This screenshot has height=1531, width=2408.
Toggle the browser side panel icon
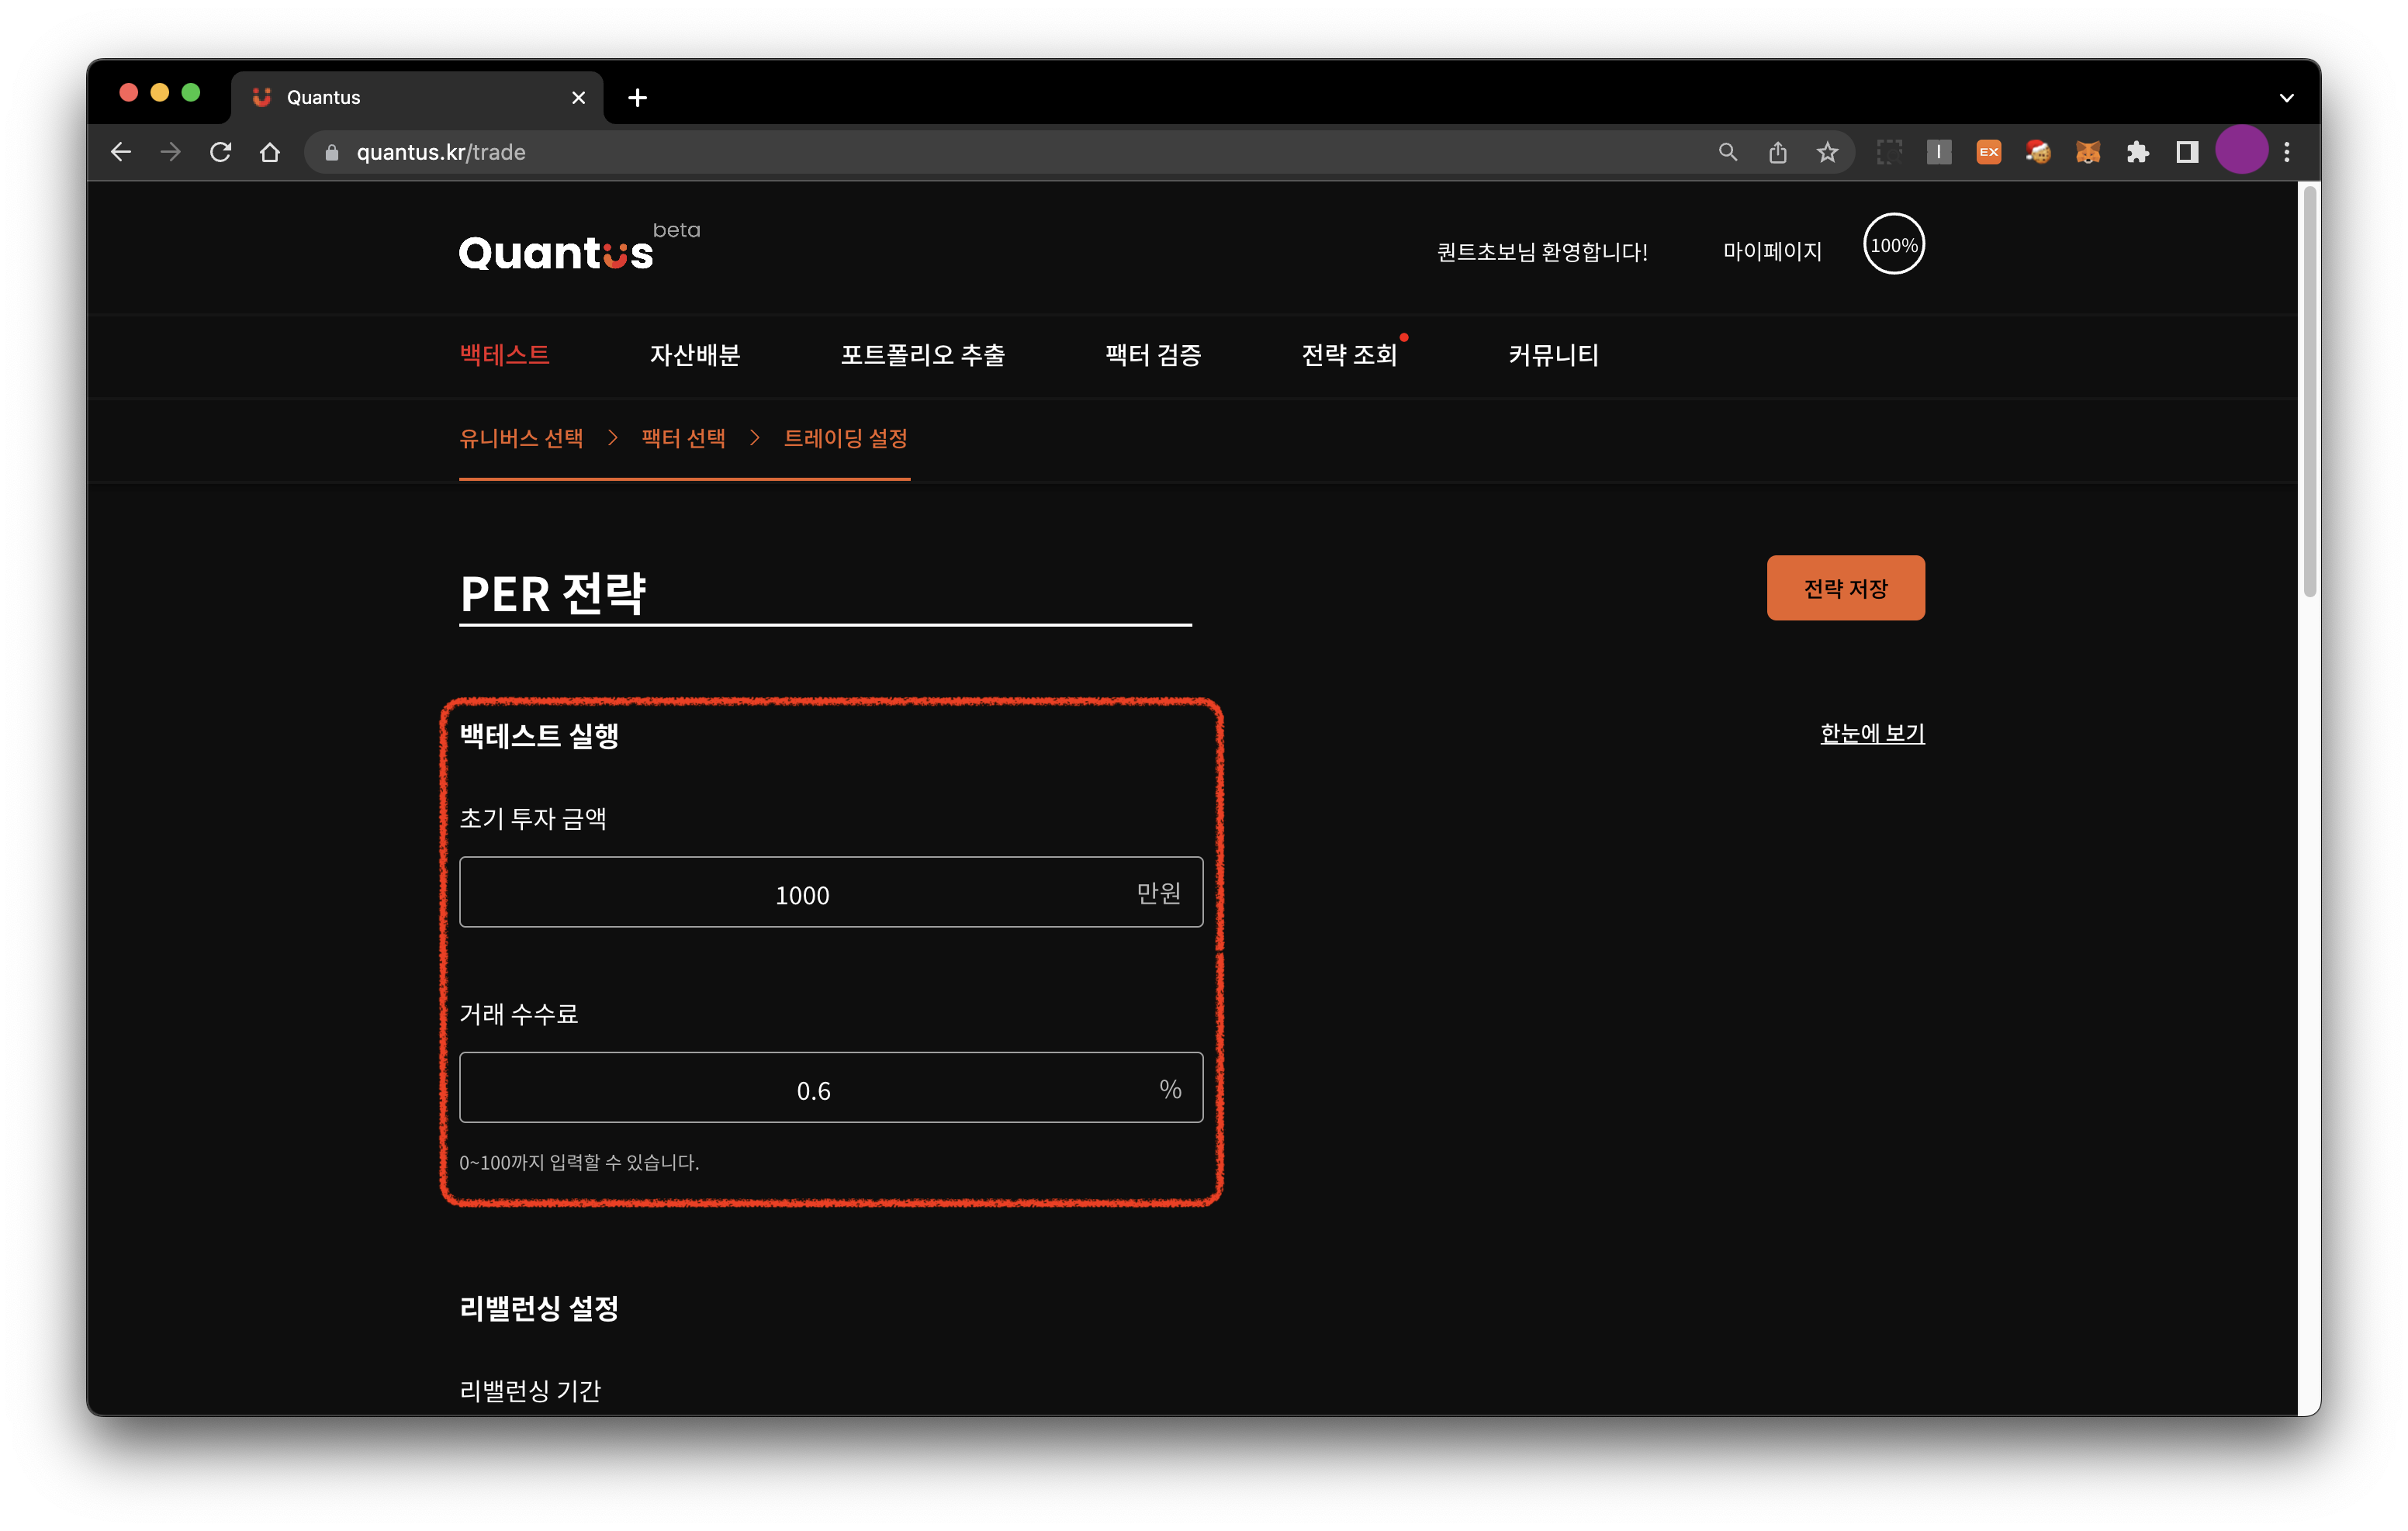click(x=2187, y=152)
